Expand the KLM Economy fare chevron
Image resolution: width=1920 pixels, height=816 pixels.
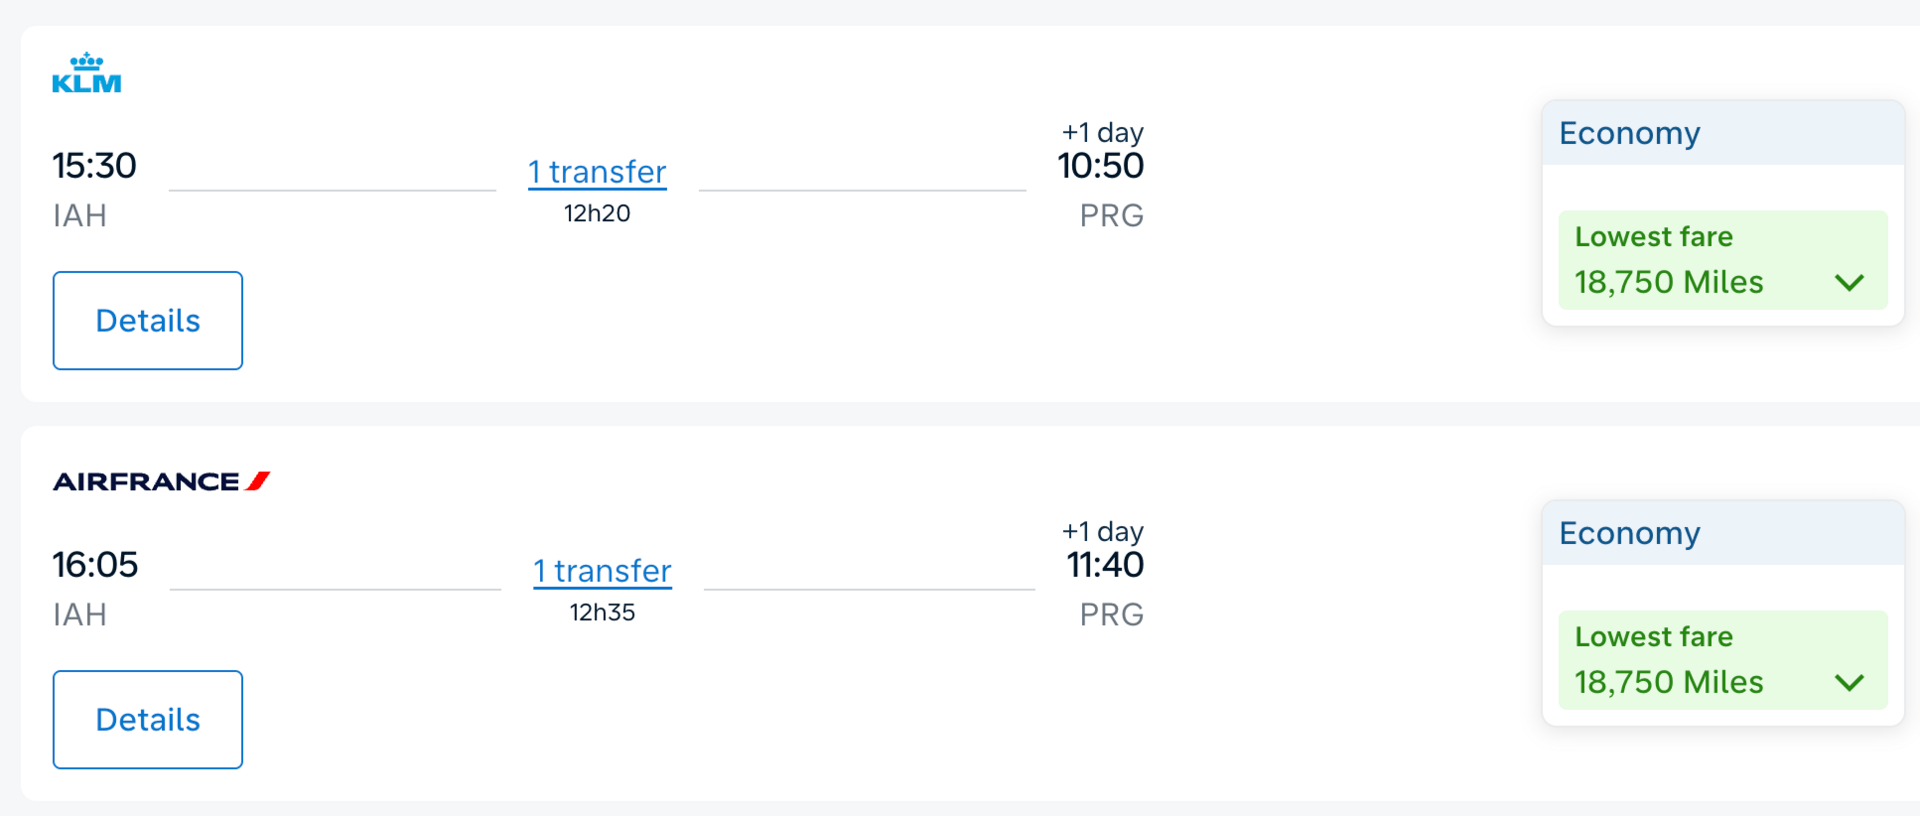click(x=1850, y=282)
